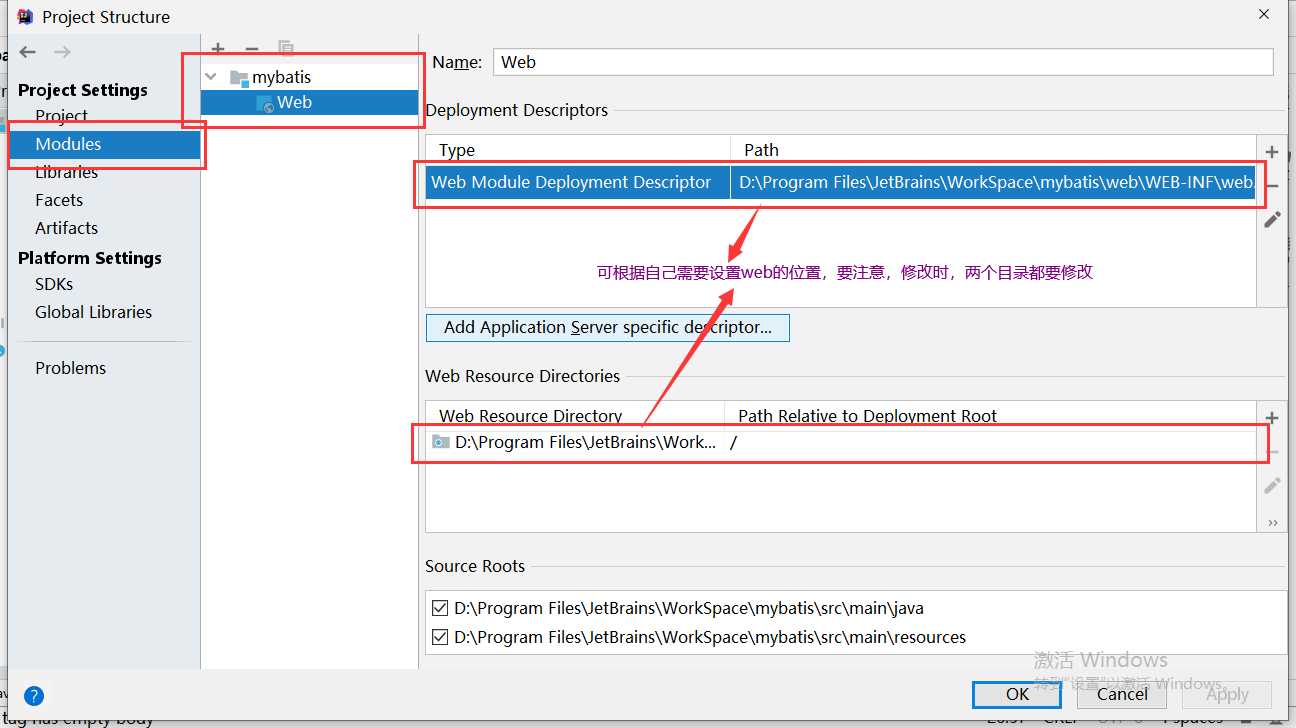The image size is (1296, 728).
Task: Collapse the mybatis tree node
Action: click(x=210, y=77)
